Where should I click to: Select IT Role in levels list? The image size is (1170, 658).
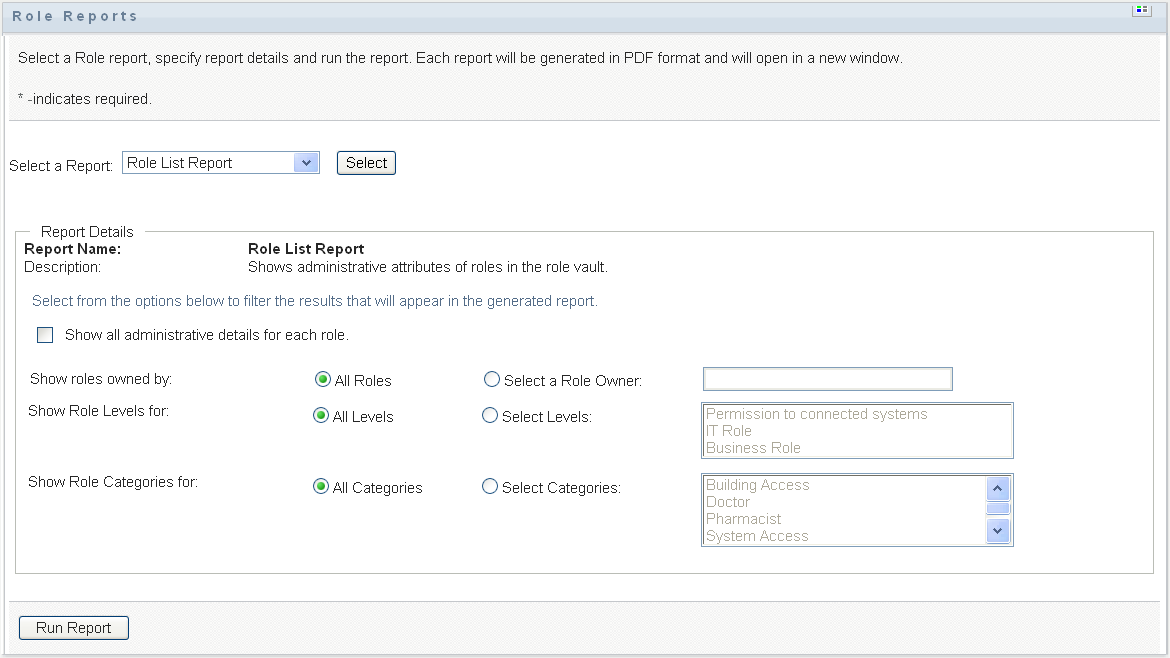point(729,431)
